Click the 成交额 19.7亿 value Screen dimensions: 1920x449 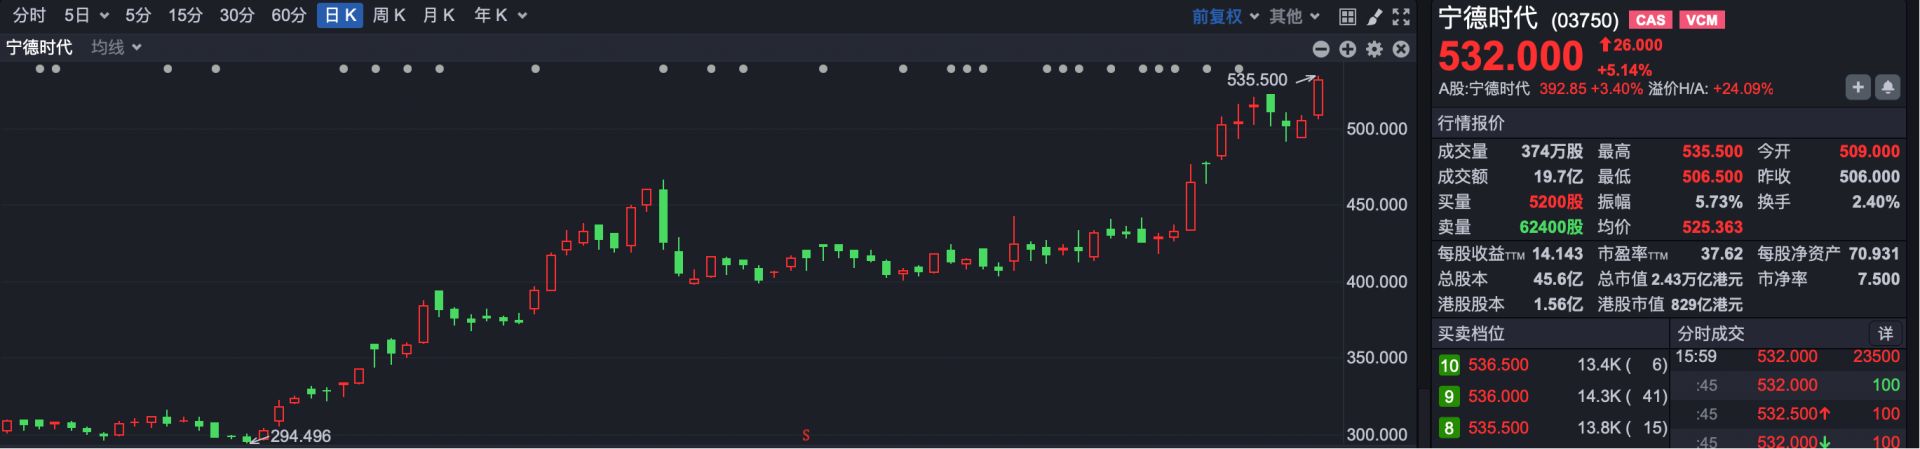(1558, 176)
